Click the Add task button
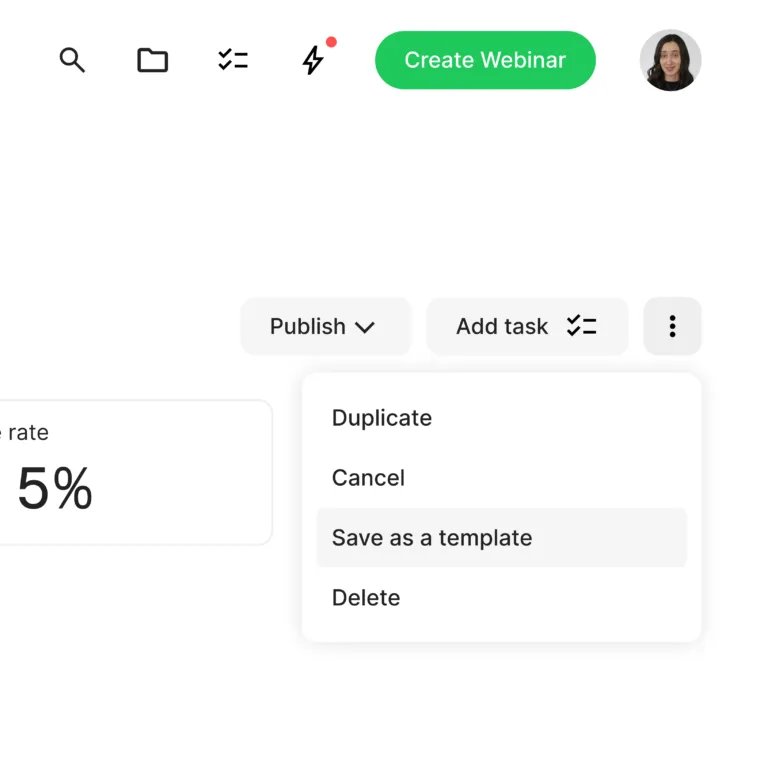Screen dimensions: 760x760 click(x=527, y=326)
